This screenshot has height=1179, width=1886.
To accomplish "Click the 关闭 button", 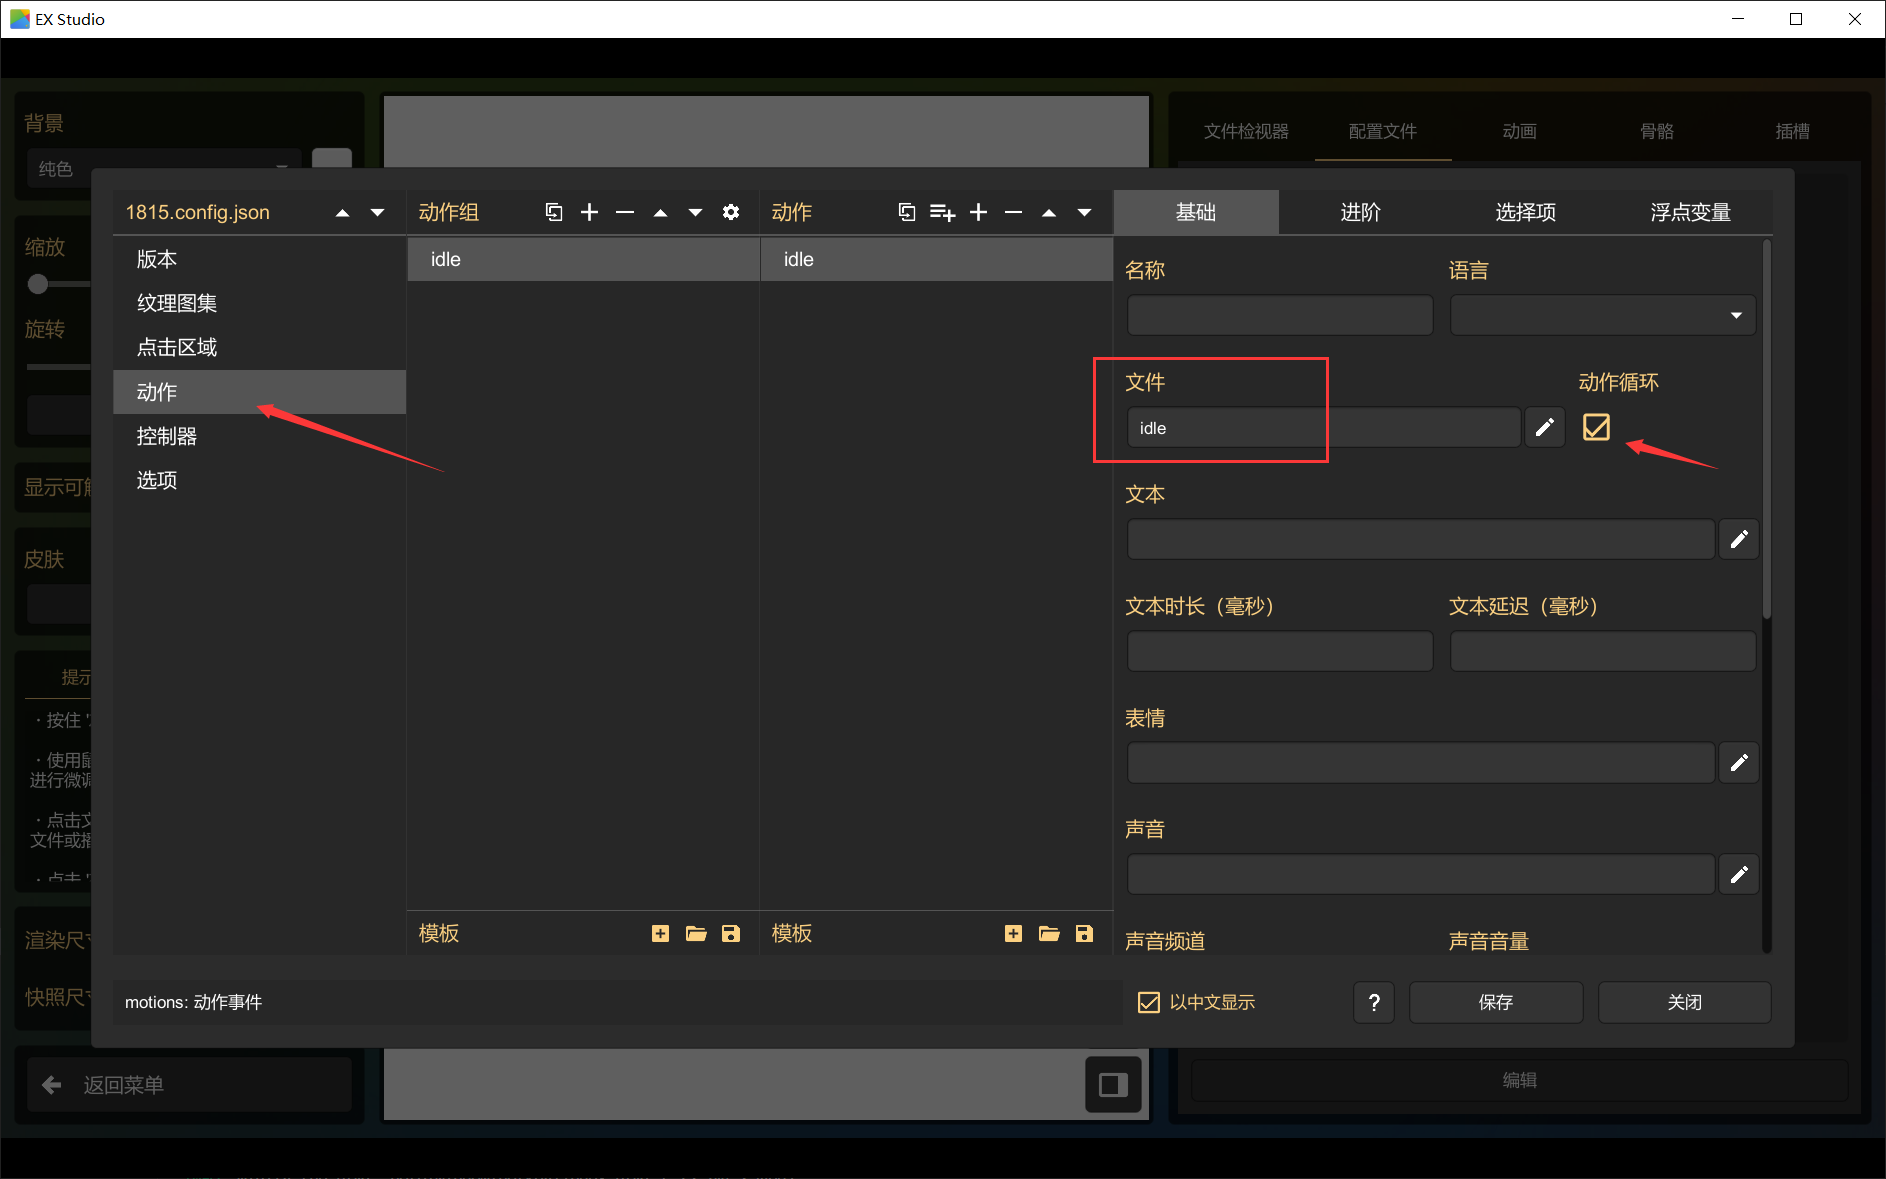I will click(1685, 1002).
